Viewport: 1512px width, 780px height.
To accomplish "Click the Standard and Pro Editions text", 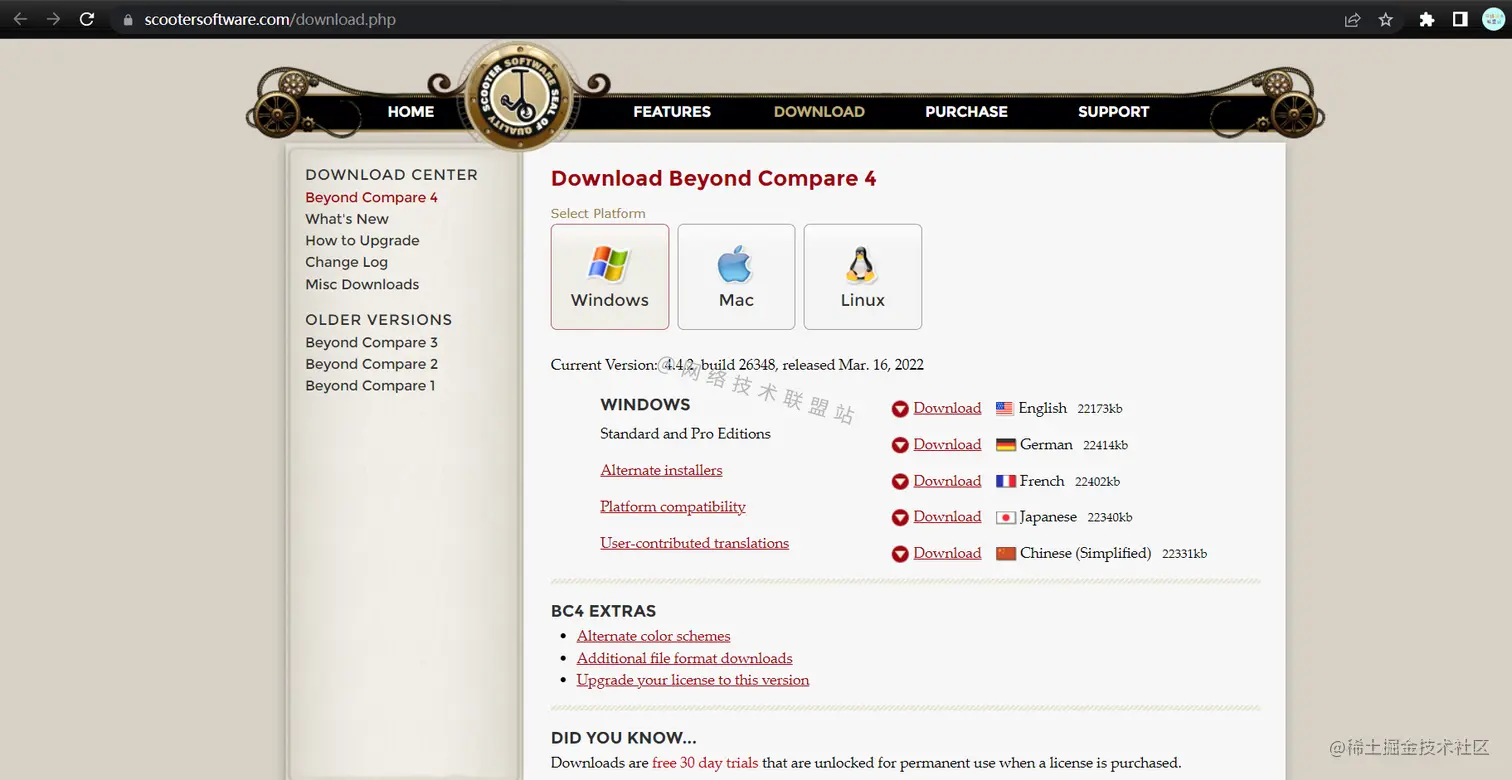I will pos(685,434).
